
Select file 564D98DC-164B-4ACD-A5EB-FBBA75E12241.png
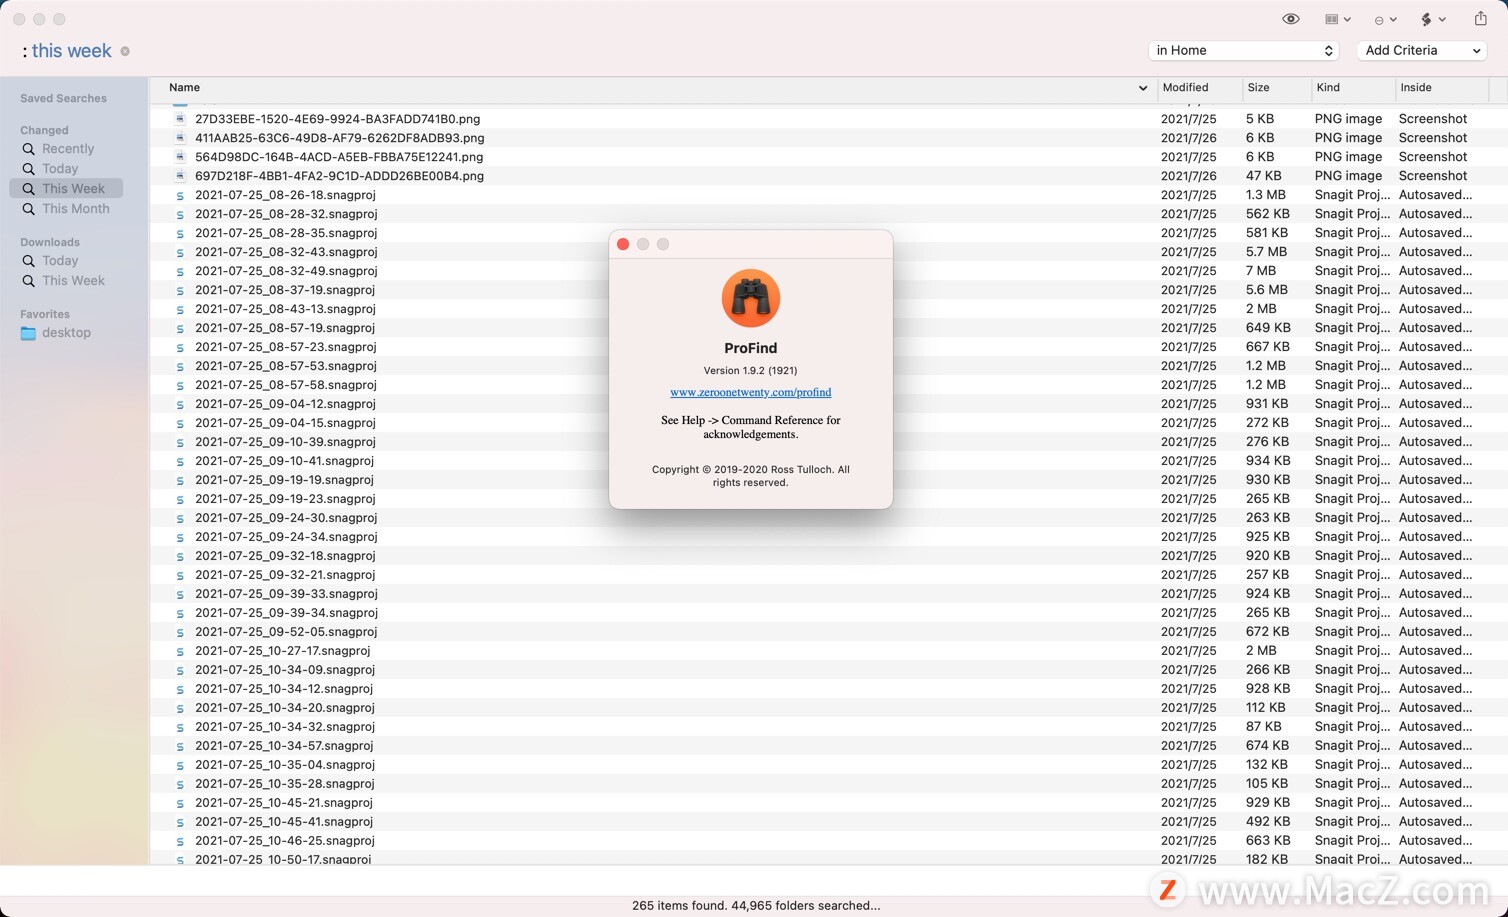pos(339,157)
